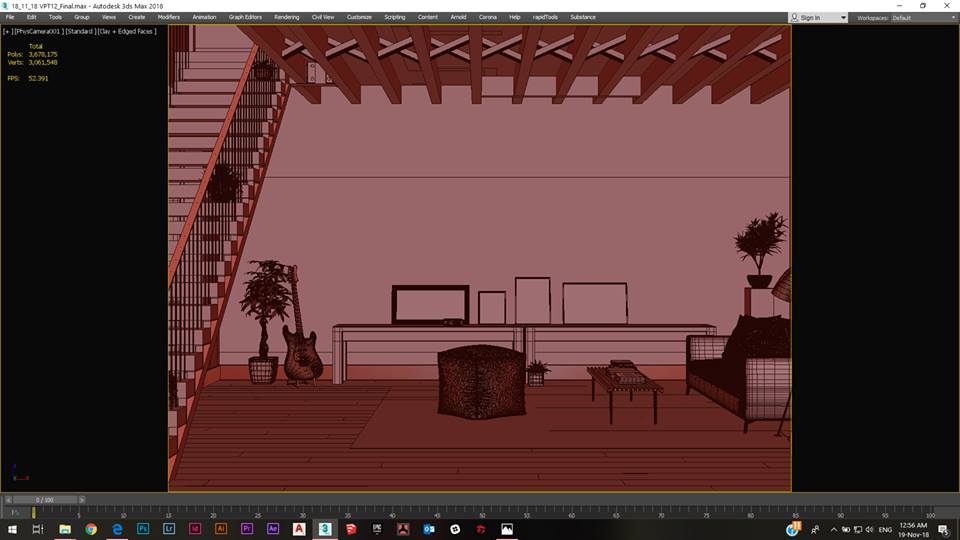Open Adobe Illustrator taskbar icon

pyautogui.click(x=221, y=529)
